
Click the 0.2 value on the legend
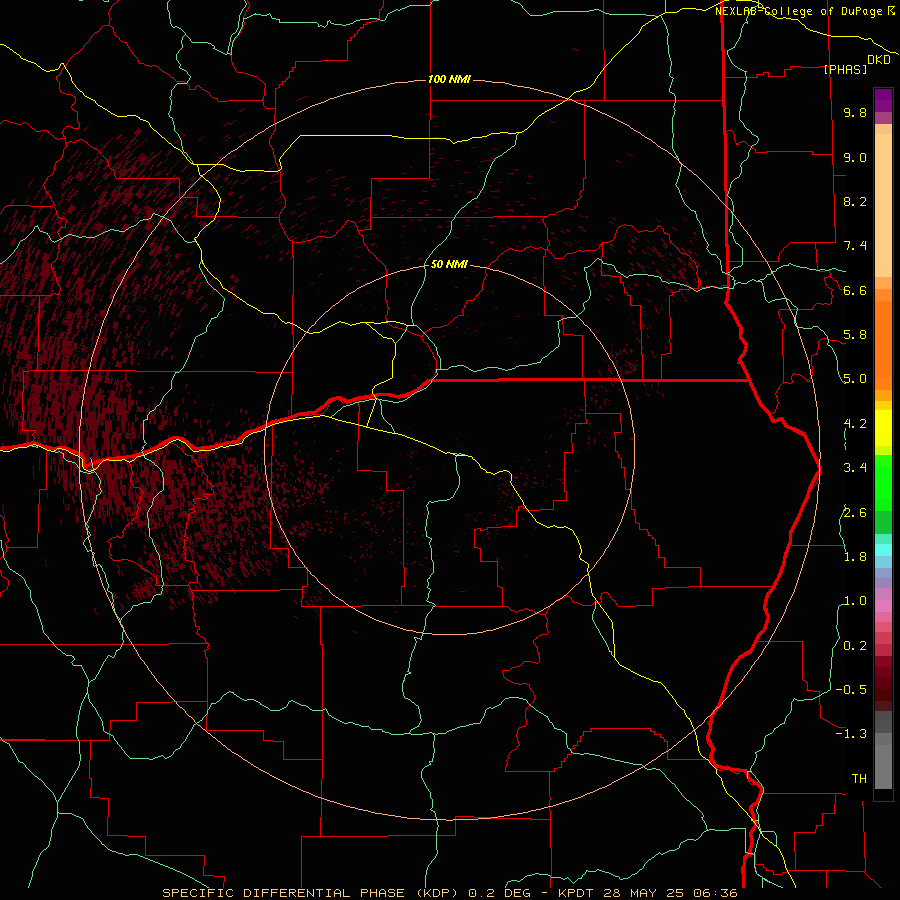pos(855,645)
